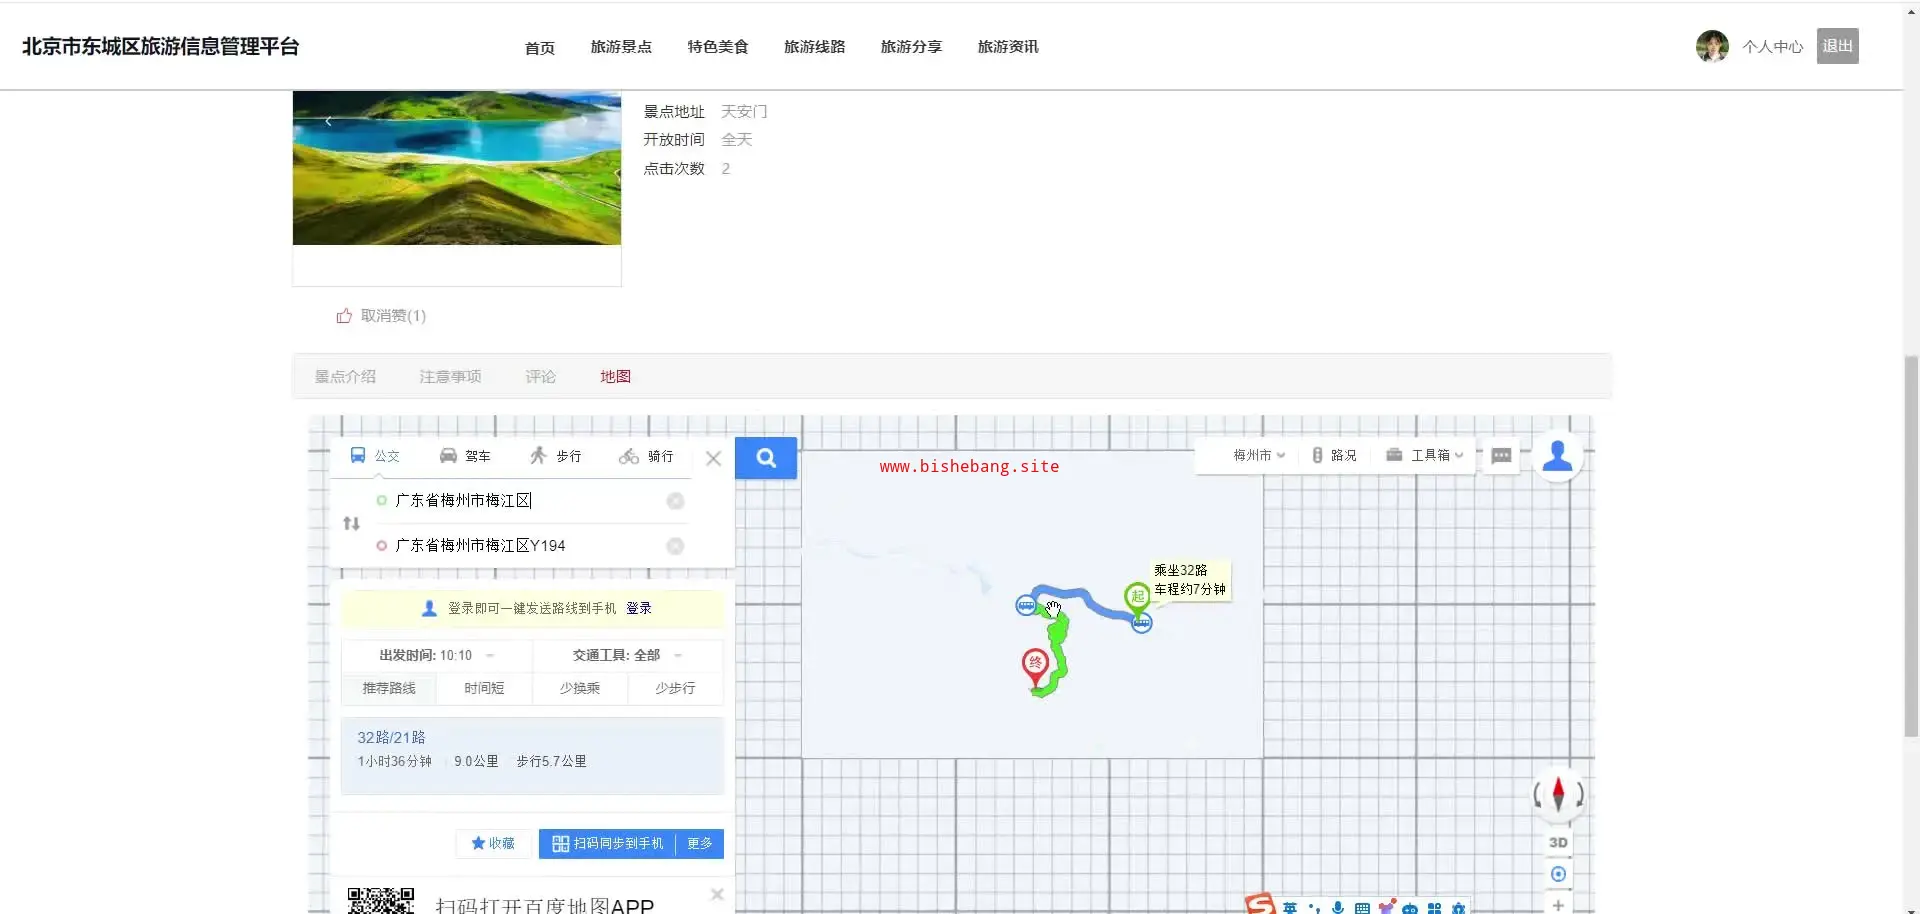Open the map feedback message icon

[1501, 456]
